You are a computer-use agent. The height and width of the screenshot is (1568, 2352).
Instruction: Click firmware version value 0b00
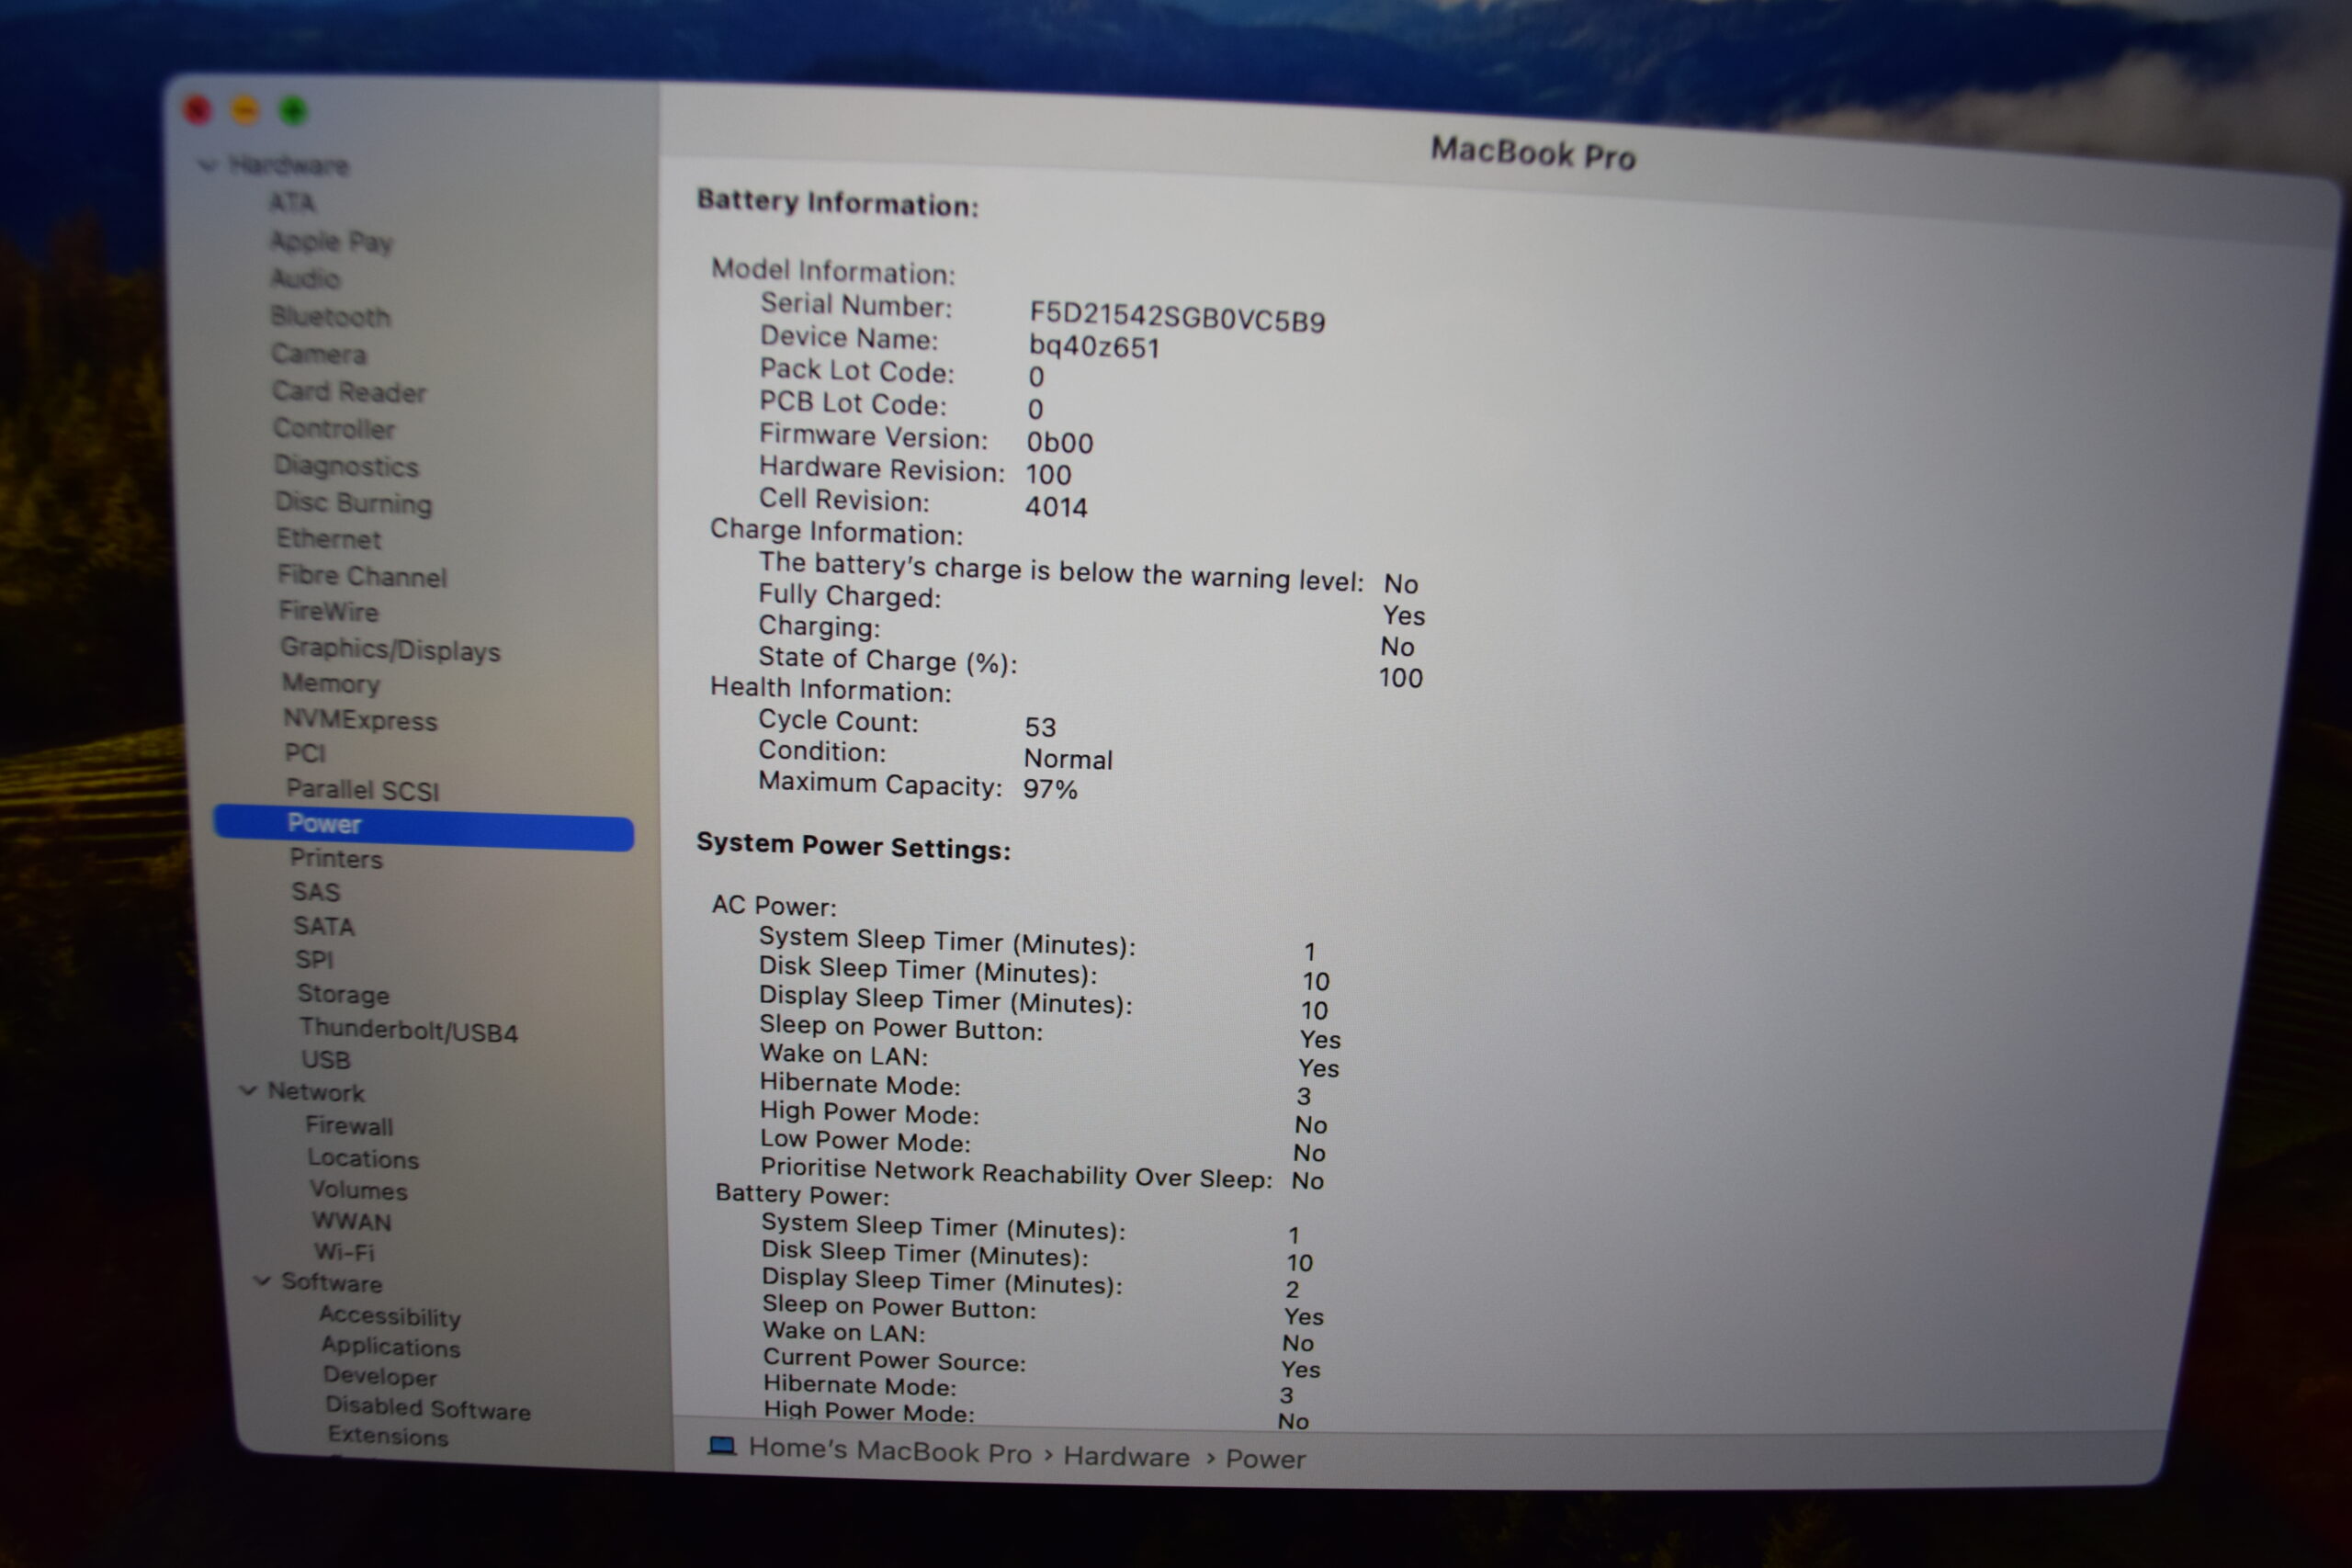1060,442
